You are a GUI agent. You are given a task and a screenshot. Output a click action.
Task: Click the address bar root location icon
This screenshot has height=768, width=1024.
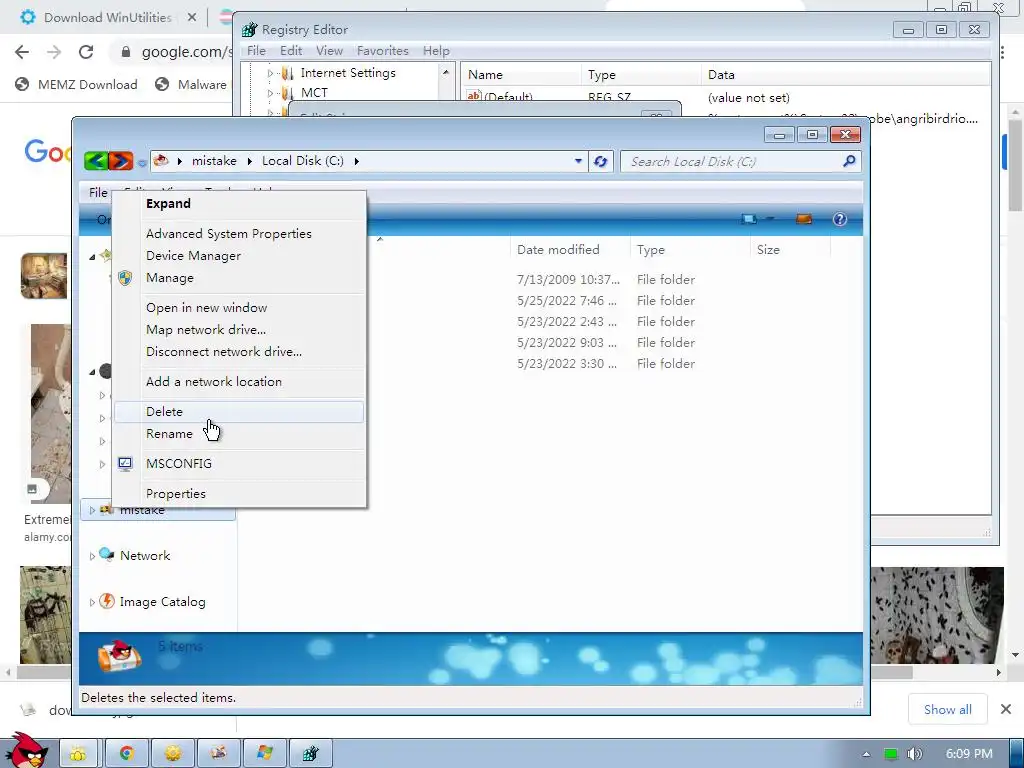(161, 161)
